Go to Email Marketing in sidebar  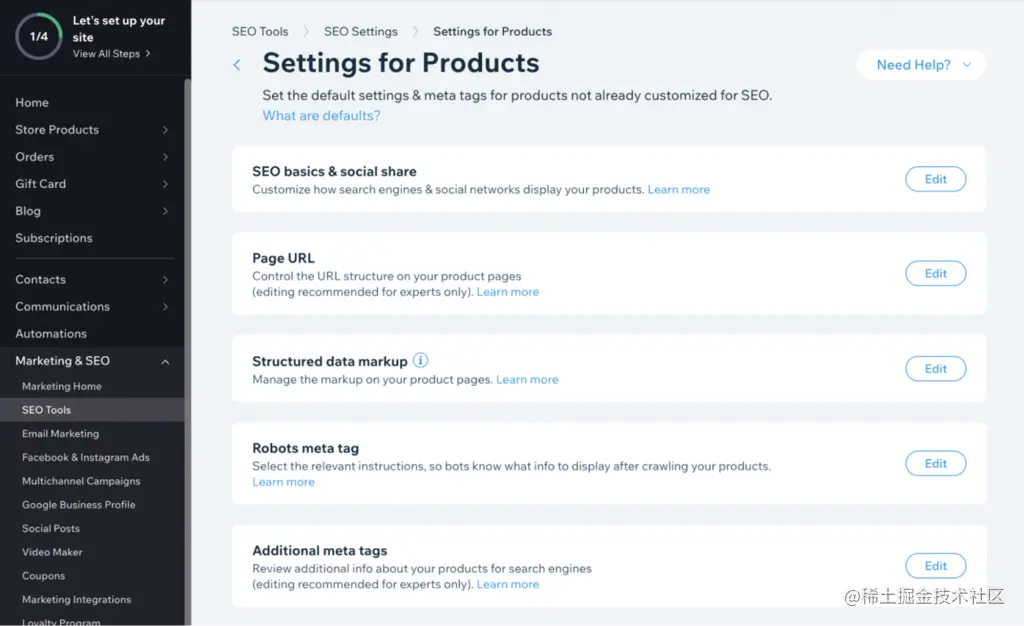click(x=61, y=434)
